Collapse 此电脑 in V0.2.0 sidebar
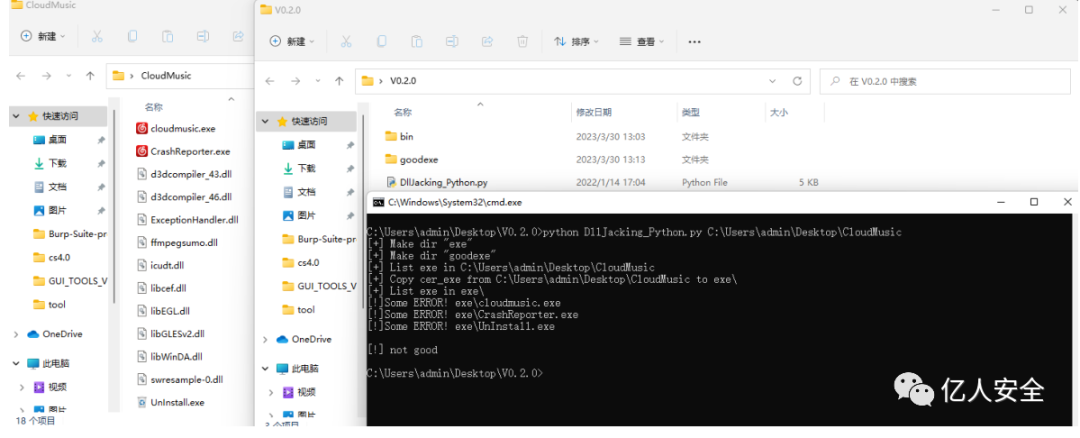The width and height of the screenshot is (1080, 438). (265, 368)
